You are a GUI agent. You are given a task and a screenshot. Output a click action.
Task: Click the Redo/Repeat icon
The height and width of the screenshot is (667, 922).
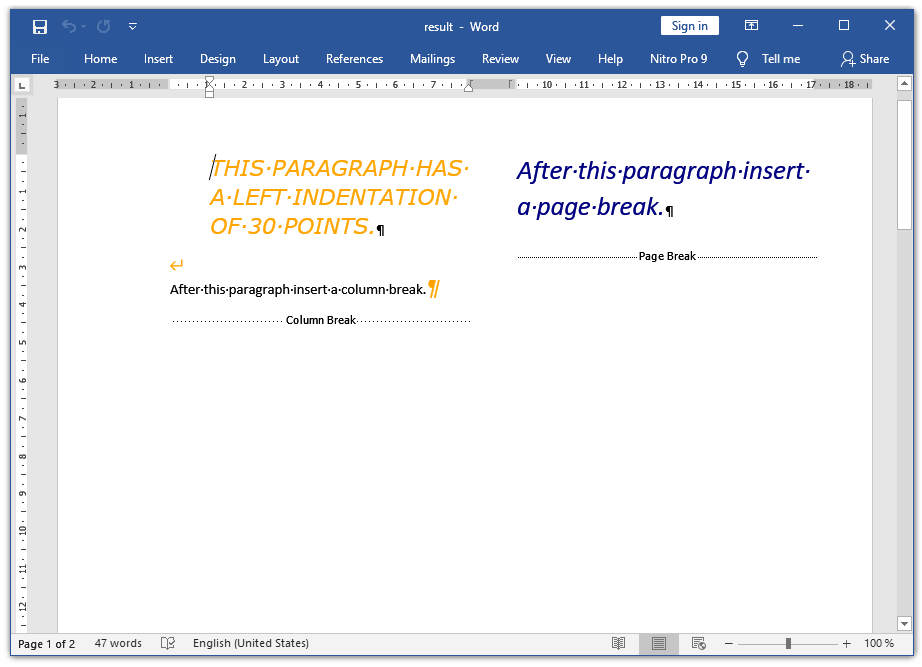(104, 27)
